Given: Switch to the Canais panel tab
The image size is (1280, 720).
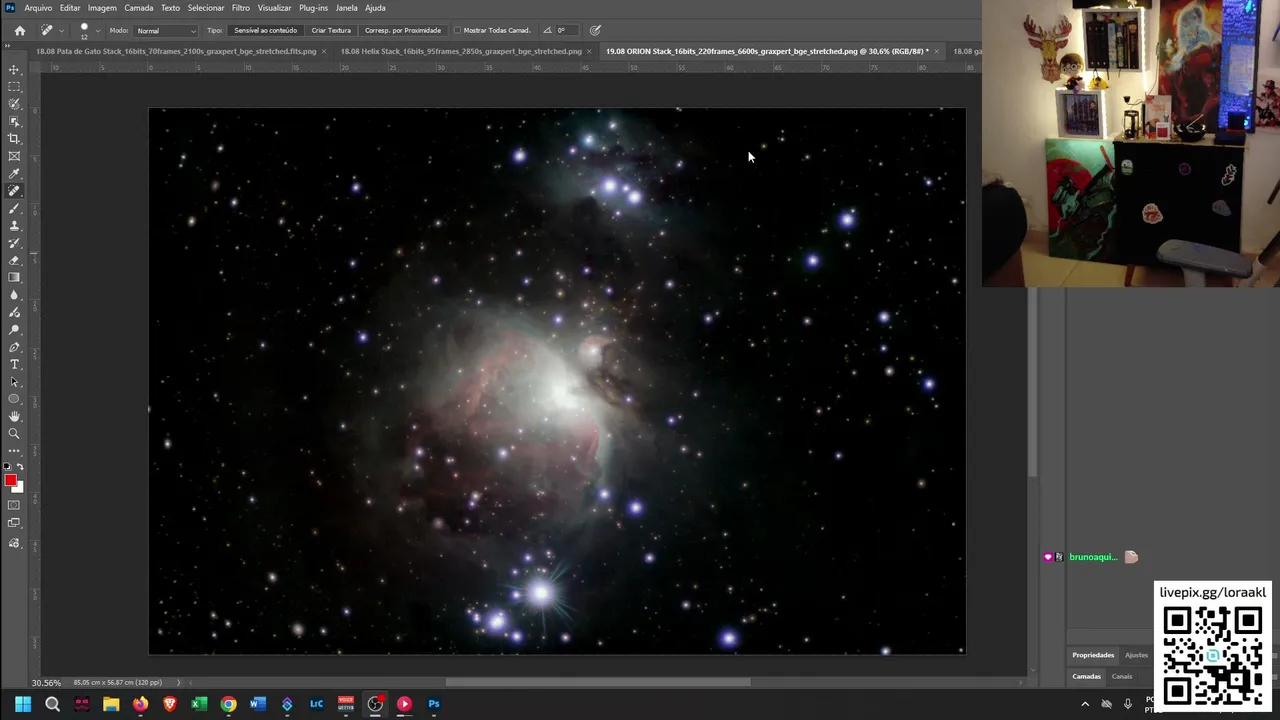Looking at the screenshot, I should click(x=1122, y=676).
